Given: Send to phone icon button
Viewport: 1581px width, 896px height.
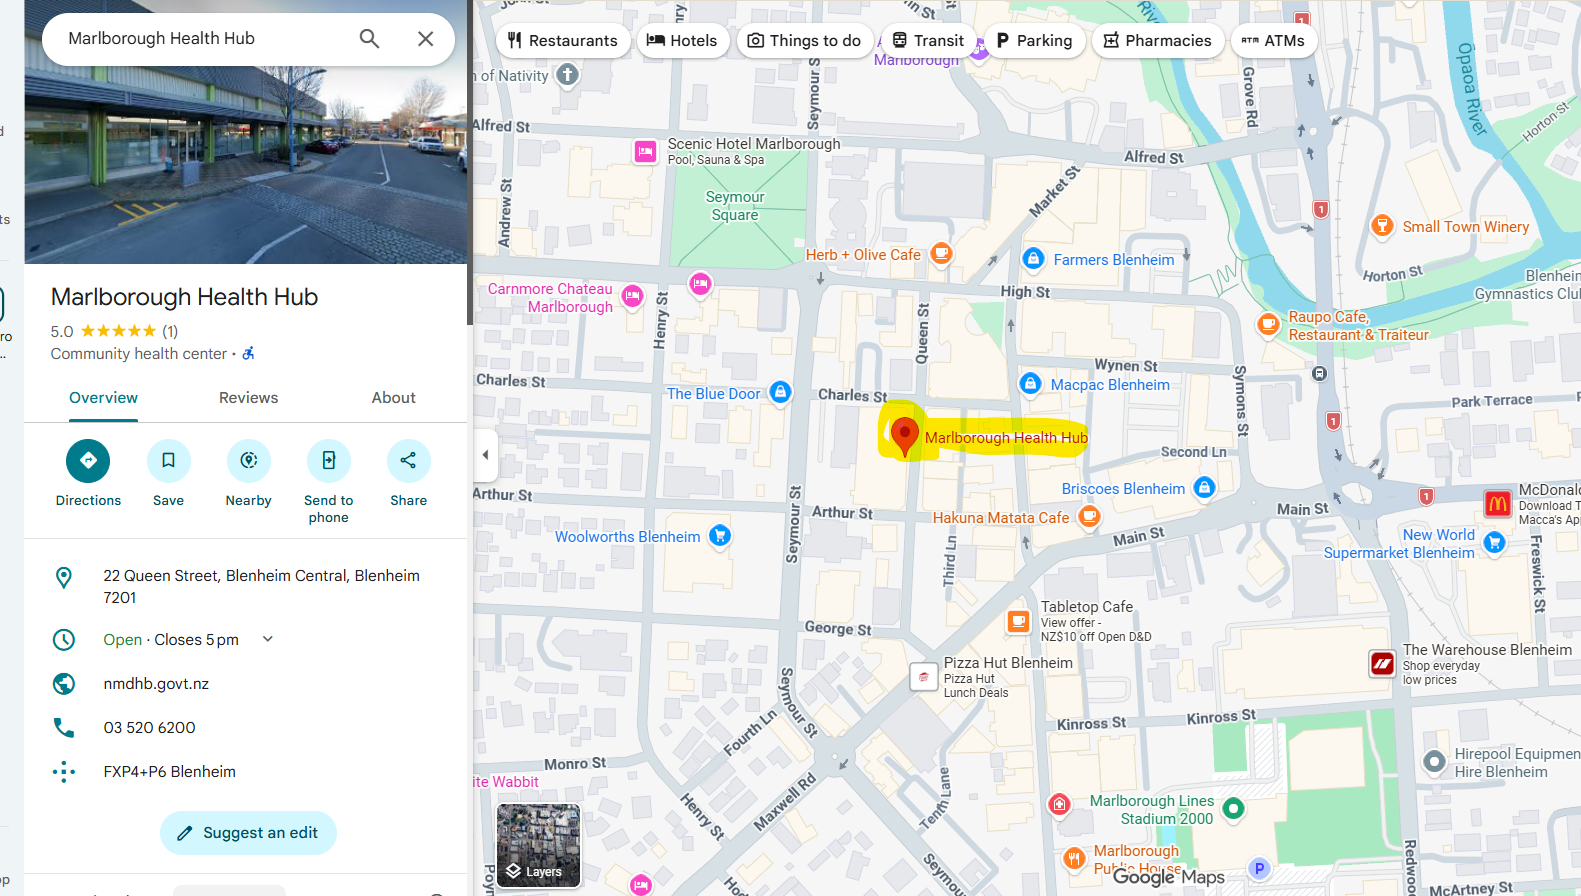Looking at the screenshot, I should [329, 461].
